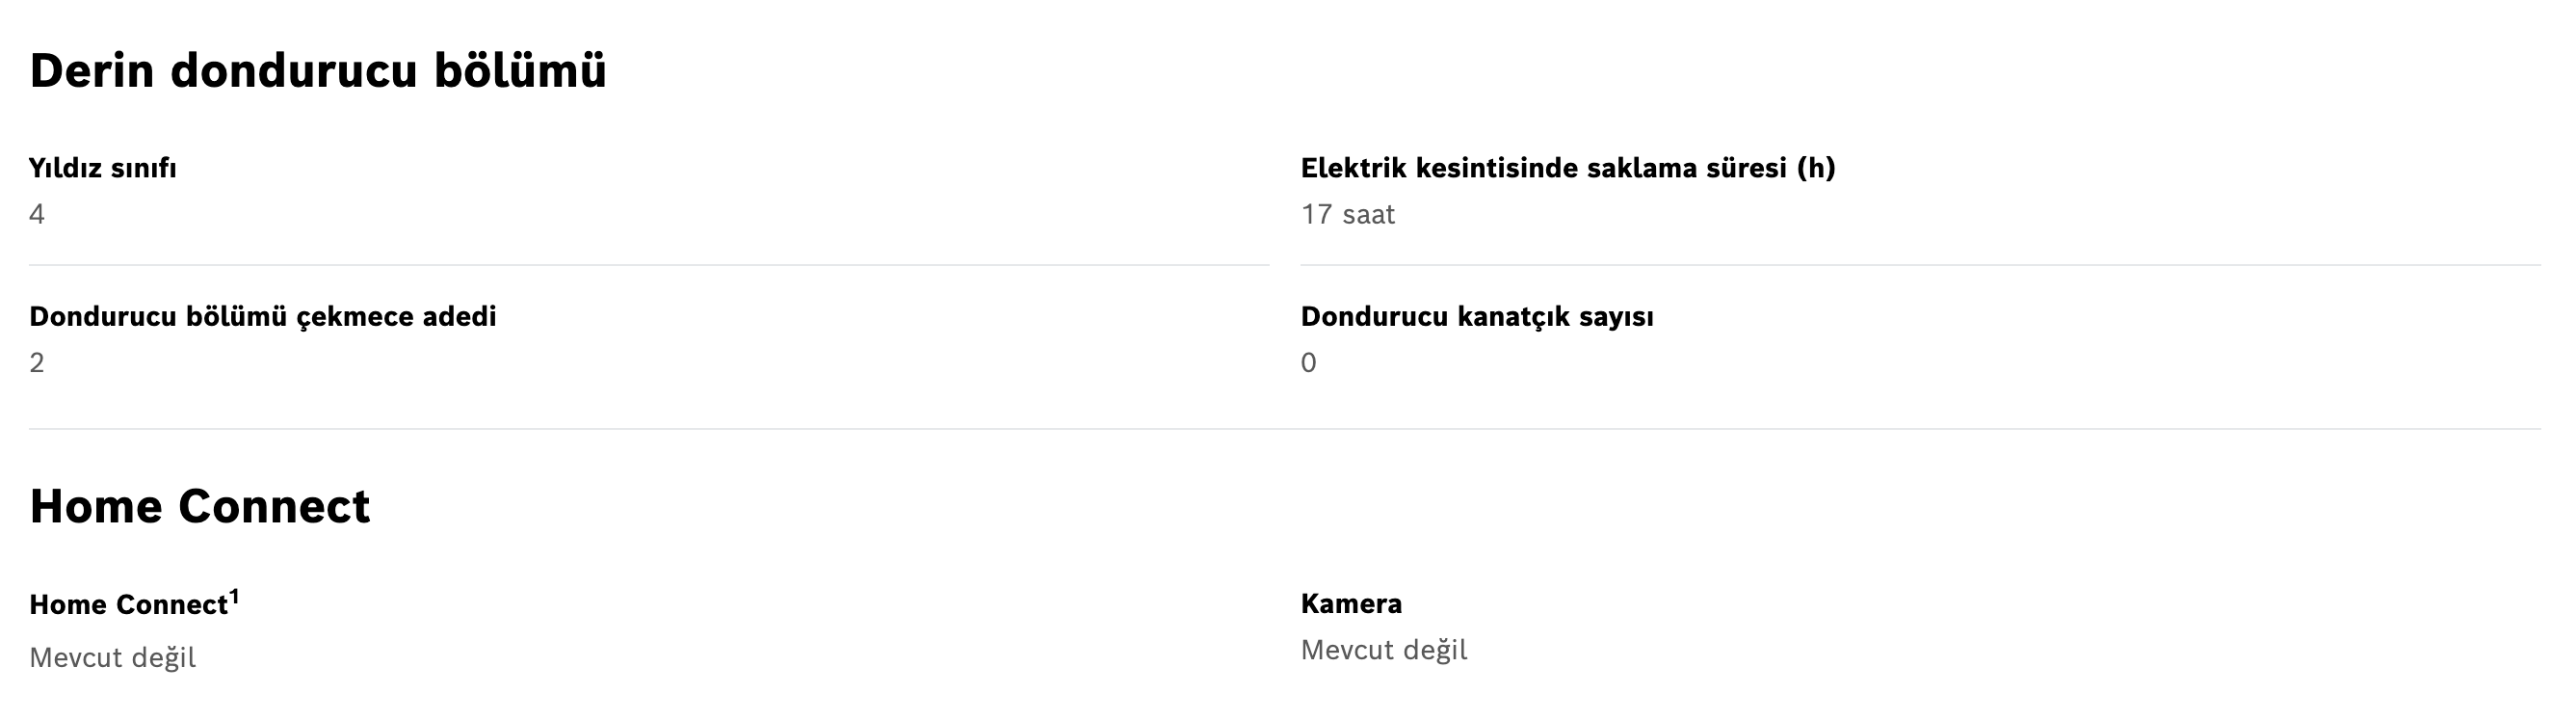
Task: Click the çekmece adedi value 2
Action: point(37,362)
